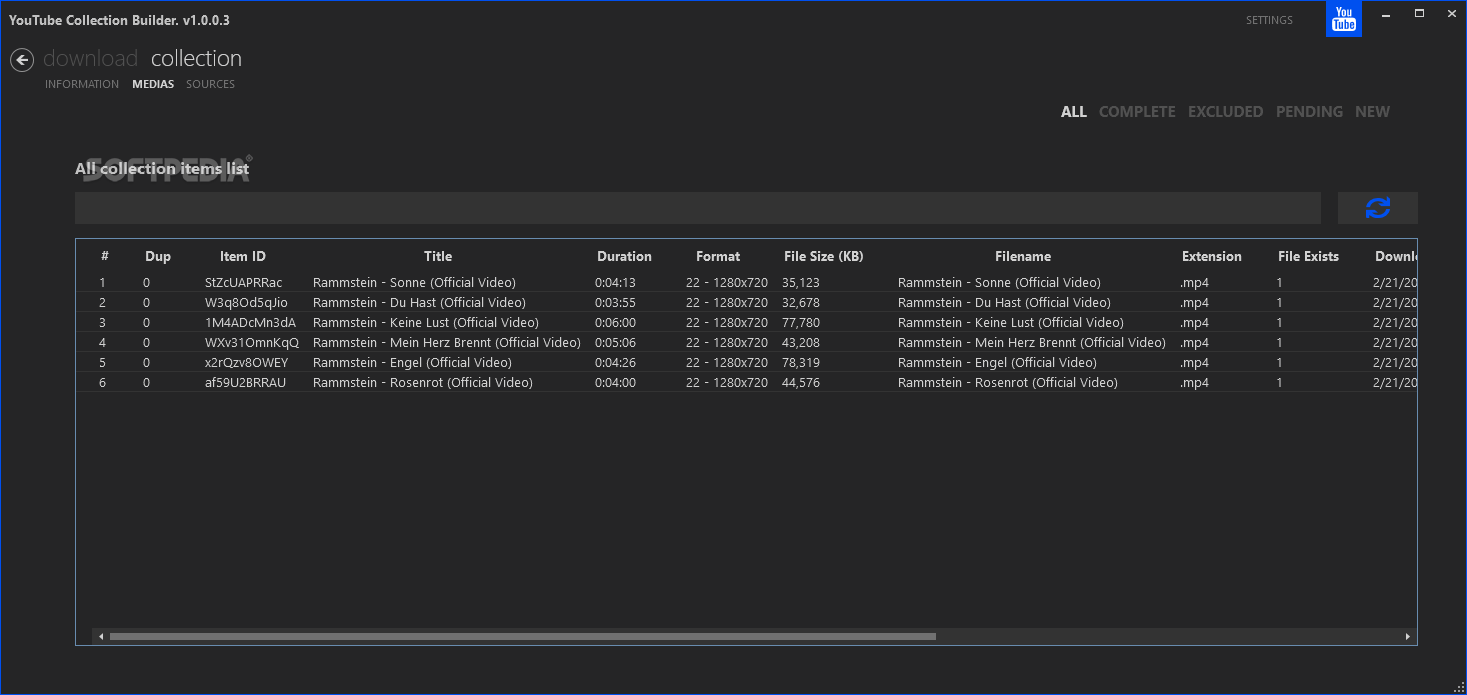Click the horizontal scrollbar thumb
The image size is (1467, 695).
click(522, 636)
